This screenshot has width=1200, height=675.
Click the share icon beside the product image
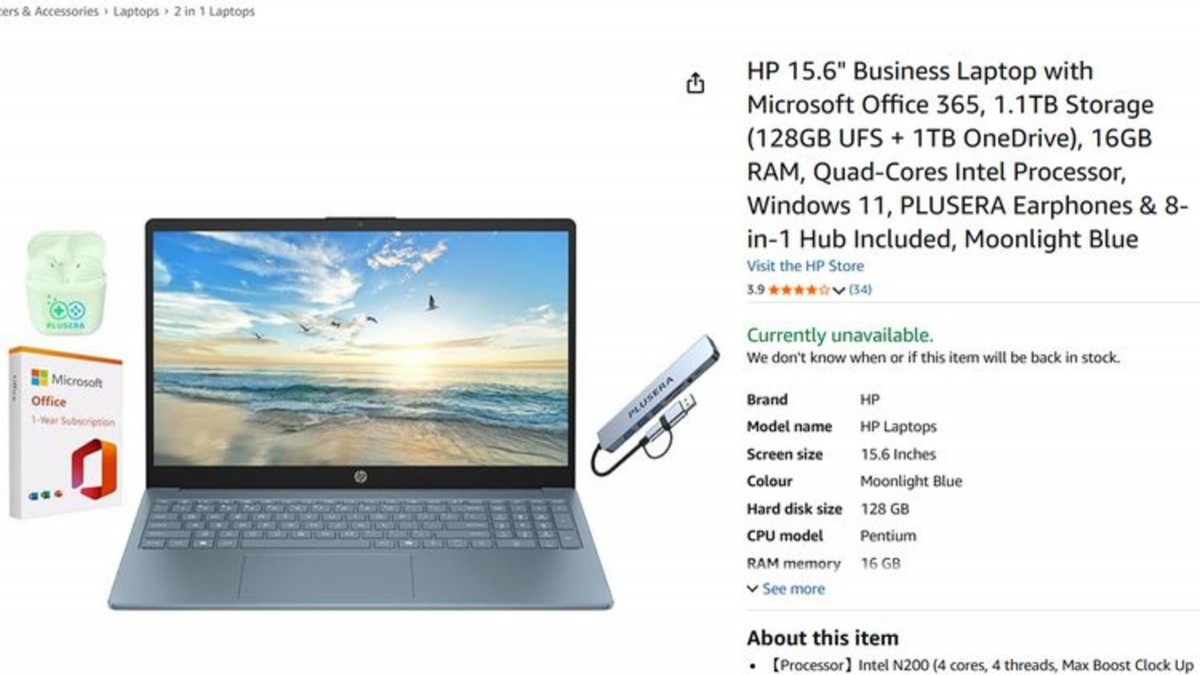click(x=696, y=84)
